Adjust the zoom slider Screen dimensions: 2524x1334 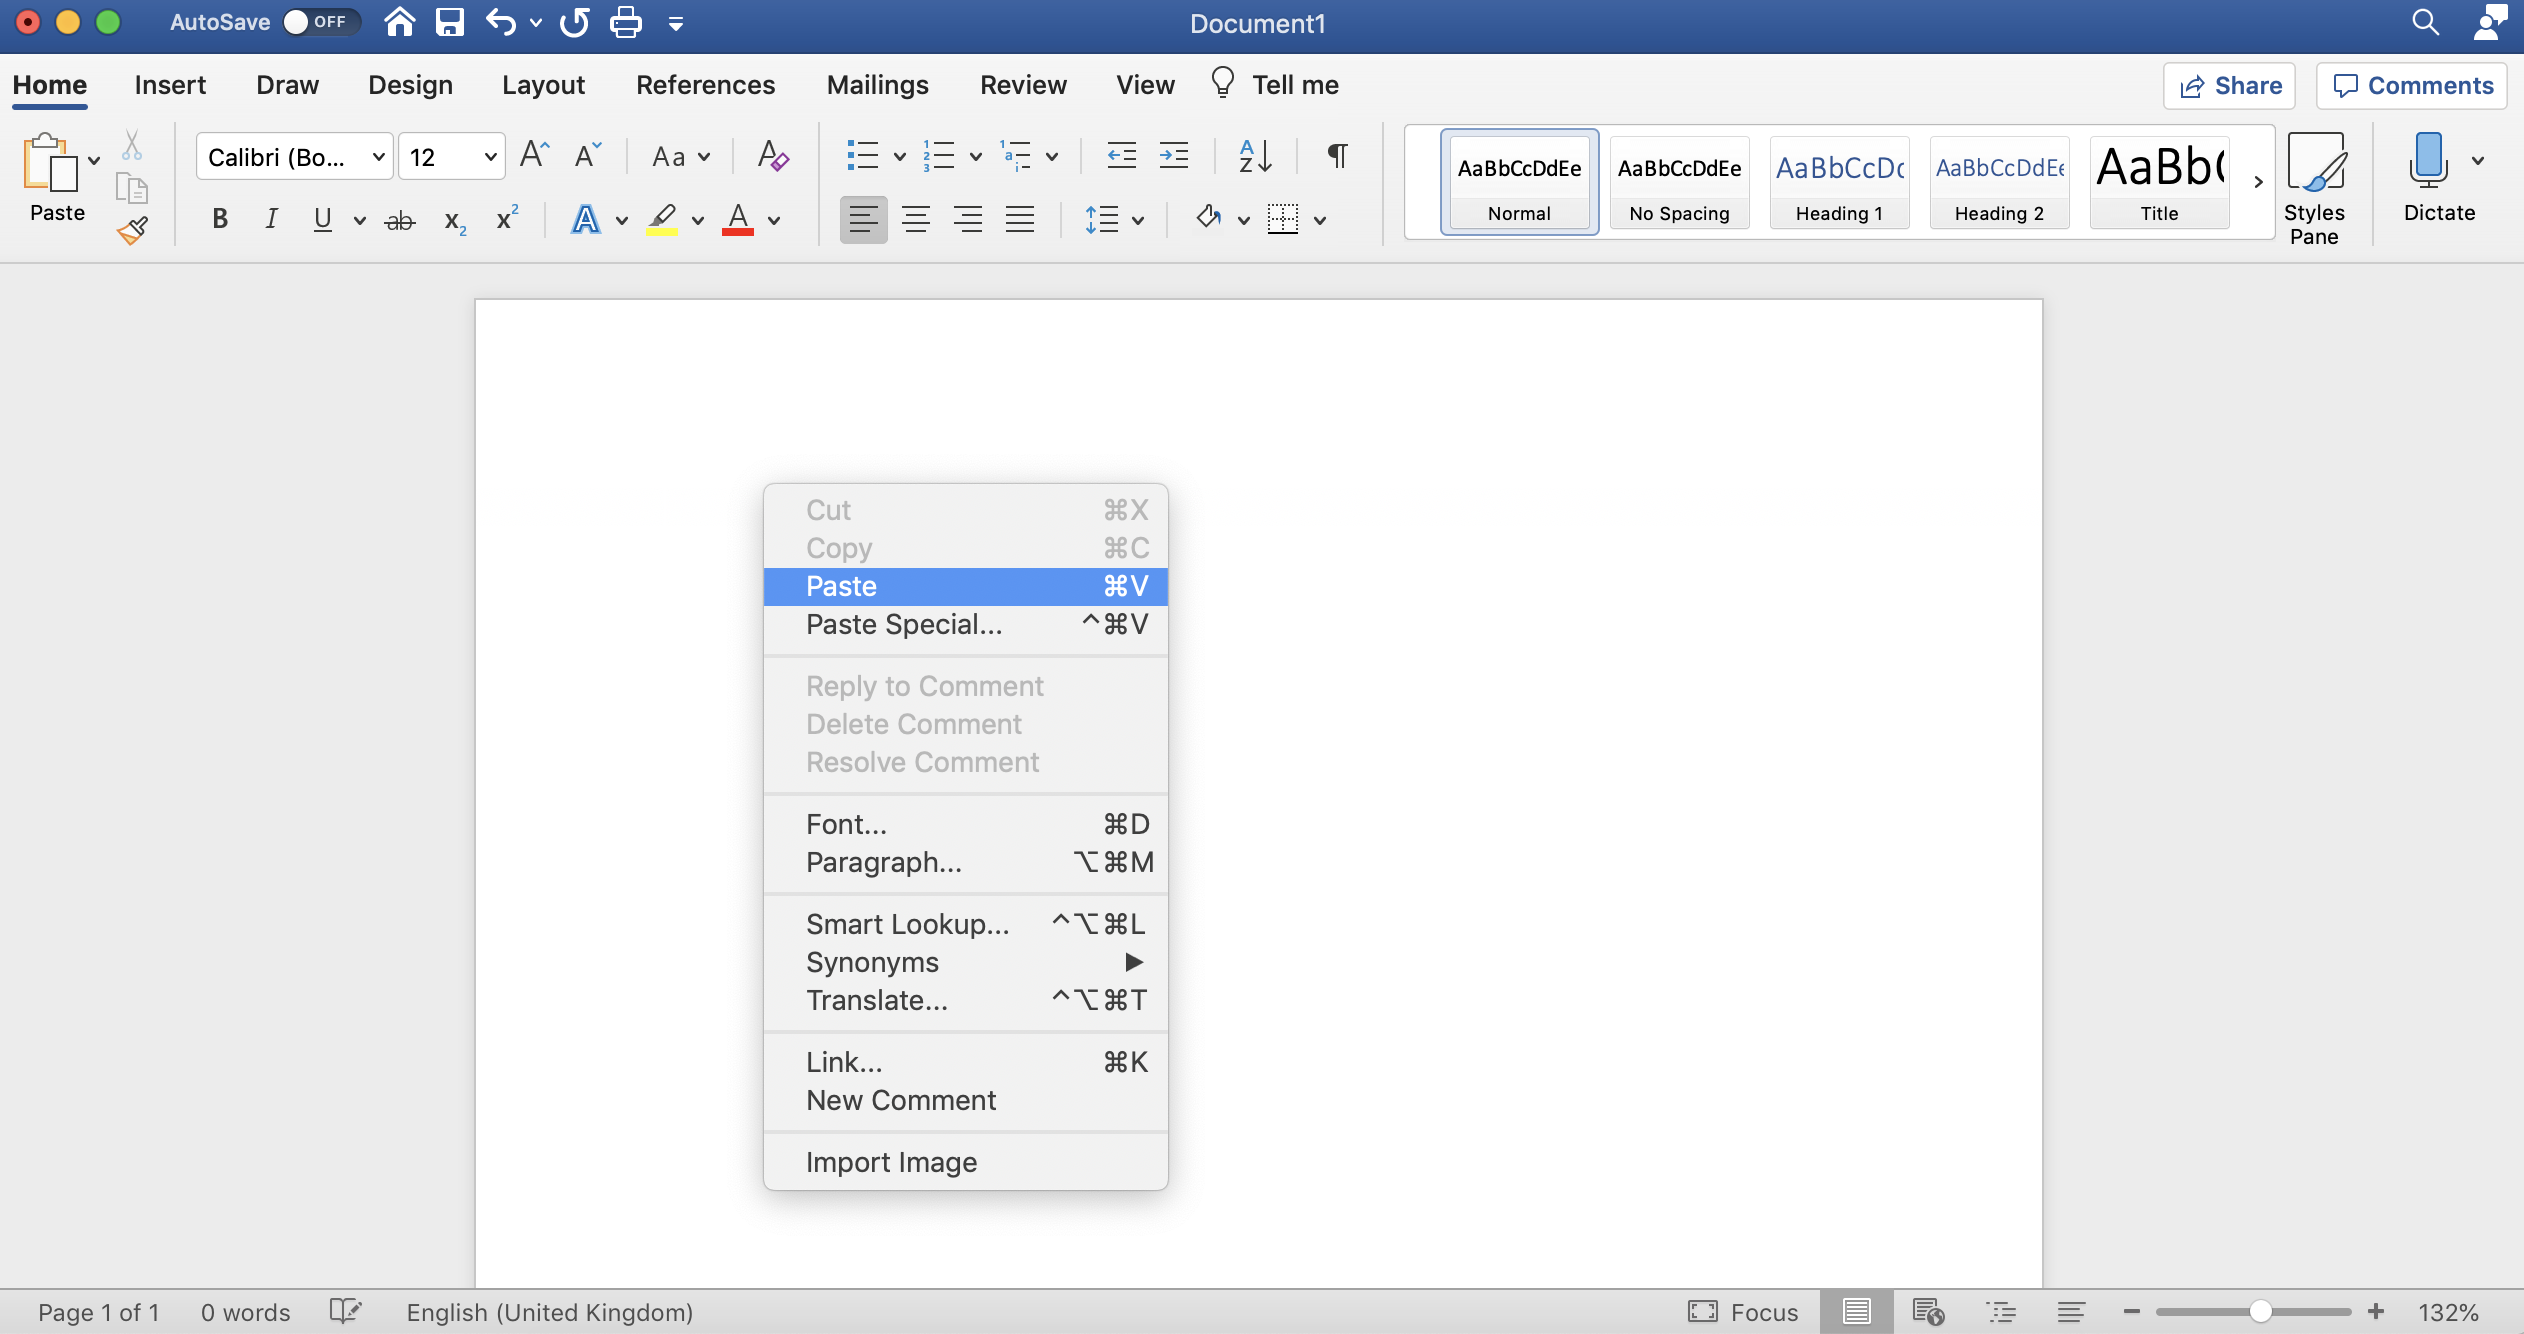point(2262,1311)
